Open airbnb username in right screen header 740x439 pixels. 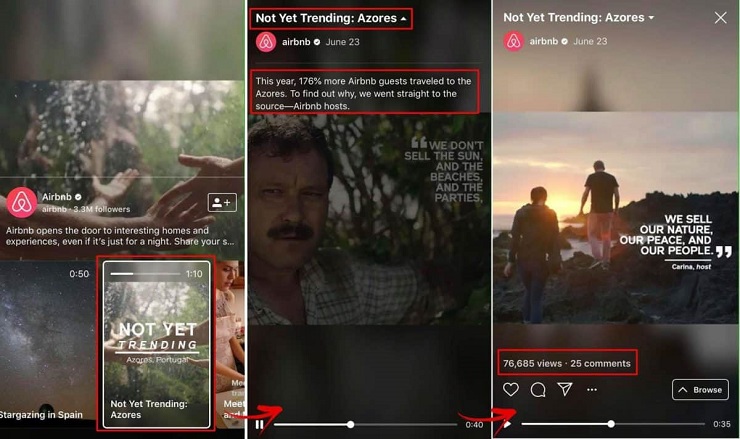[x=544, y=41]
